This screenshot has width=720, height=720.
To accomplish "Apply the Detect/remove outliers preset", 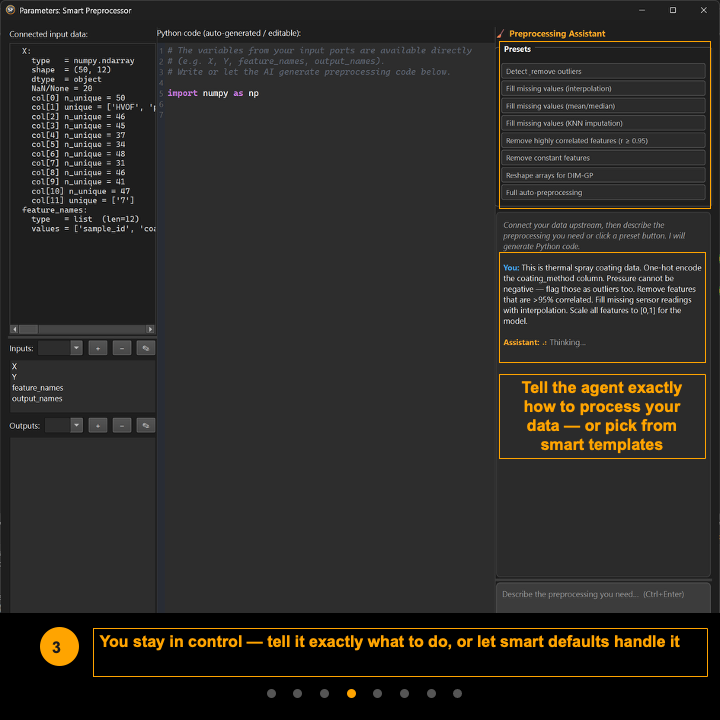I will [603, 71].
